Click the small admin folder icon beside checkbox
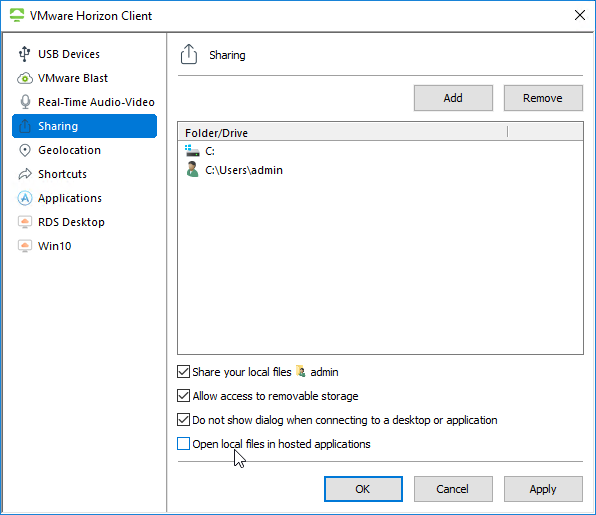Screen dimensions: 596x515 click(301, 371)
